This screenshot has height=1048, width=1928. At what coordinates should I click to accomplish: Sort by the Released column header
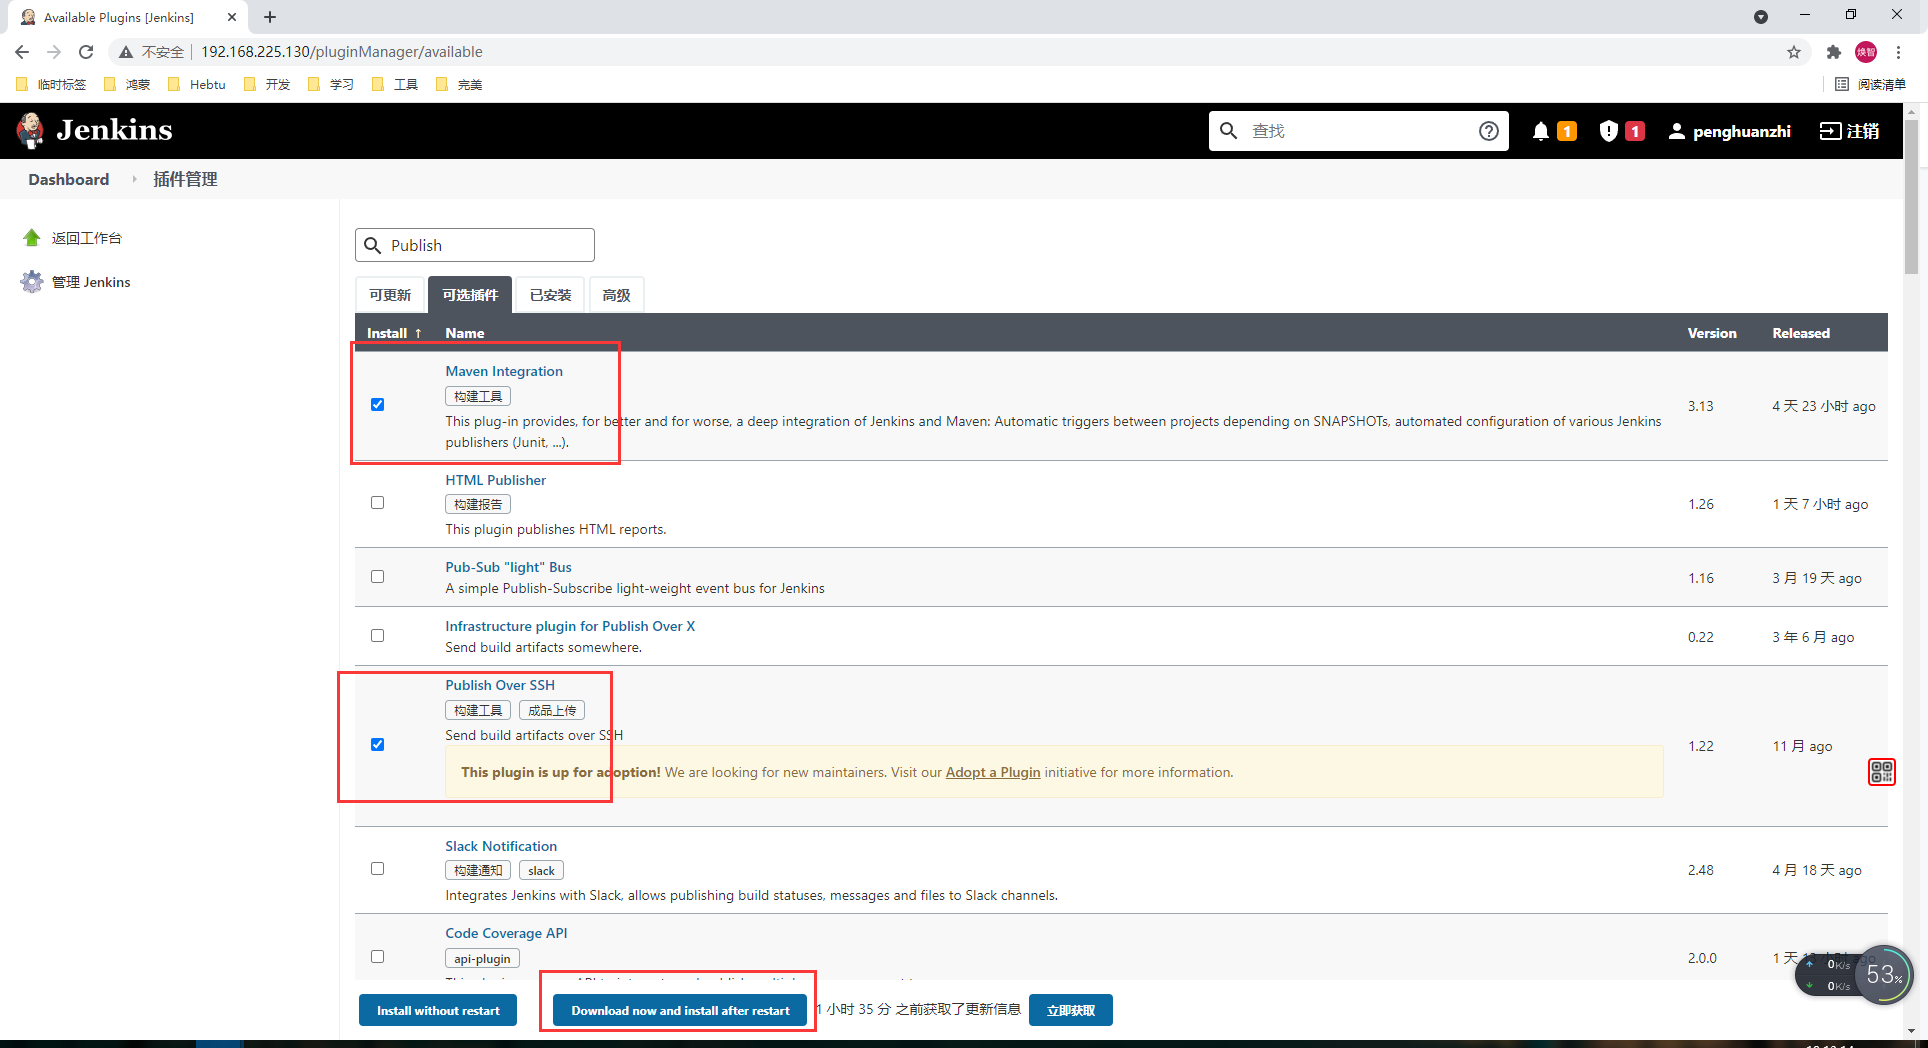tap(1801, 333)
